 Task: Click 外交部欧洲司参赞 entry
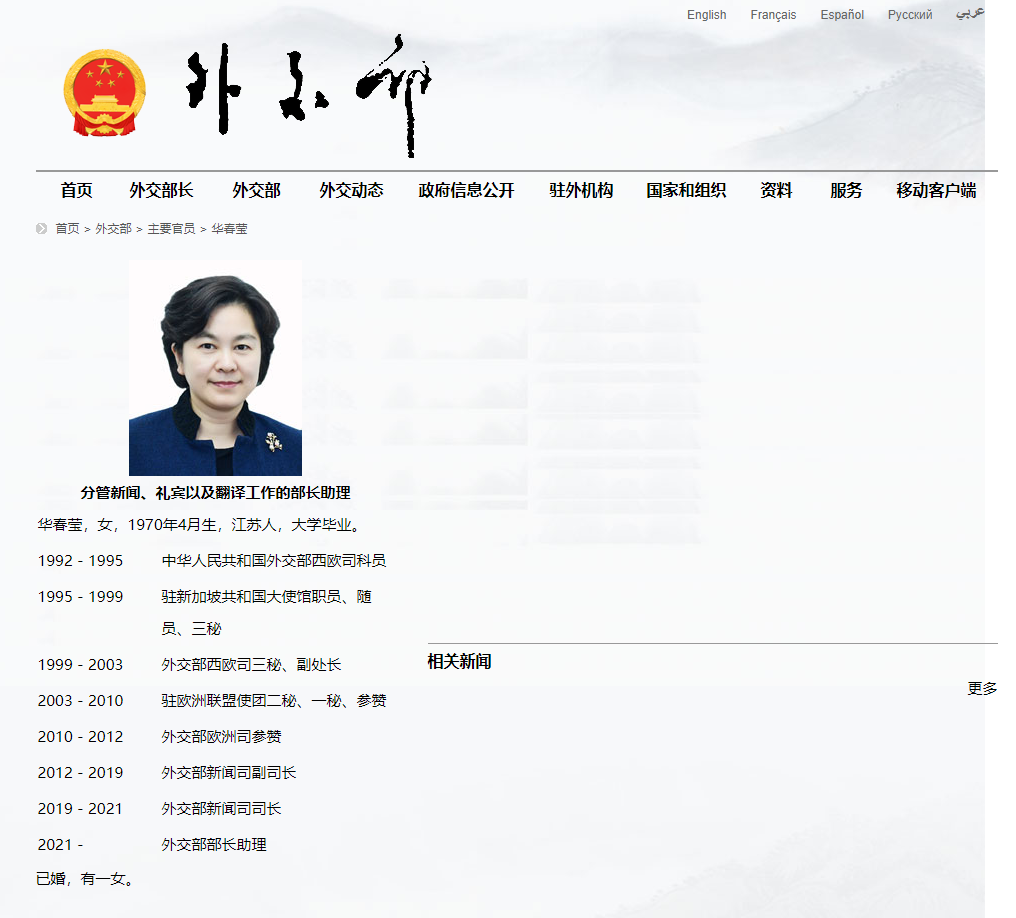click(222, 737)
